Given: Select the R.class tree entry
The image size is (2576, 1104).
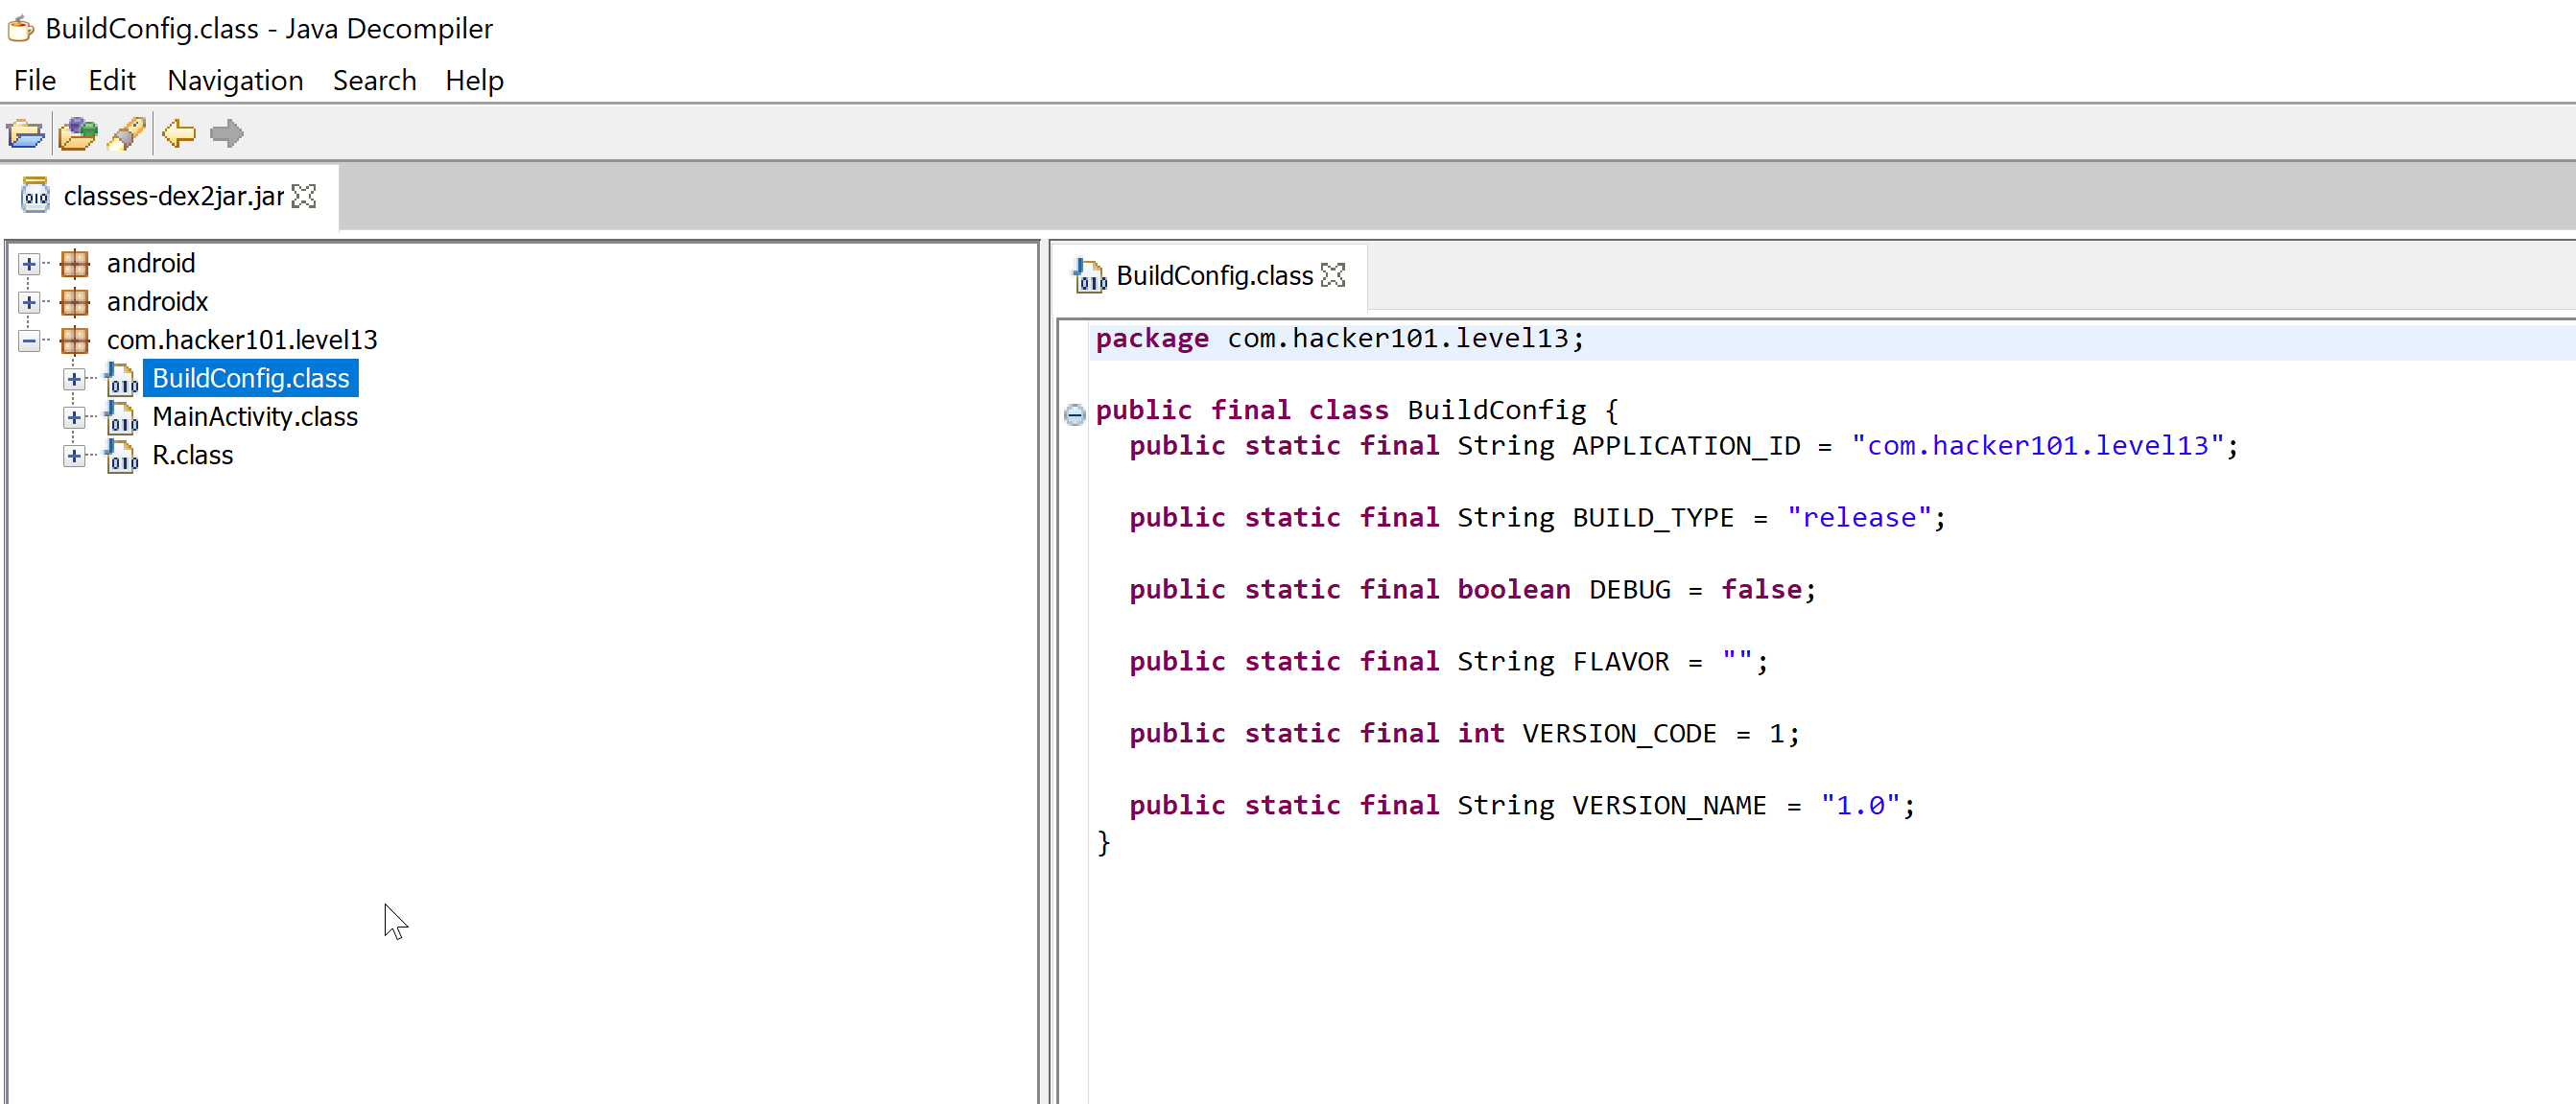Looking at the screenshot, I should point(192,455).
